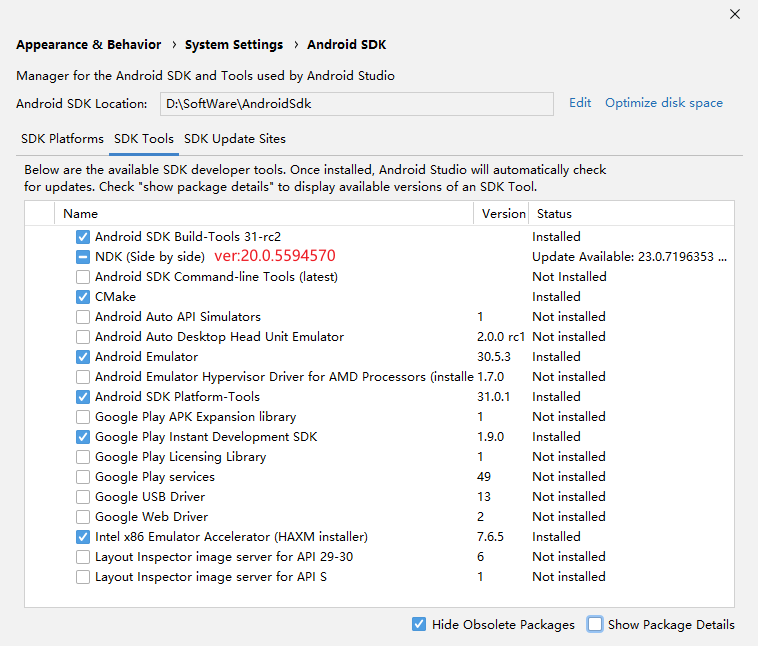Click version '7.6.5' of HAXM installer
The width and height of the screenshot is (758, 646).
click(x=490, y=537)
